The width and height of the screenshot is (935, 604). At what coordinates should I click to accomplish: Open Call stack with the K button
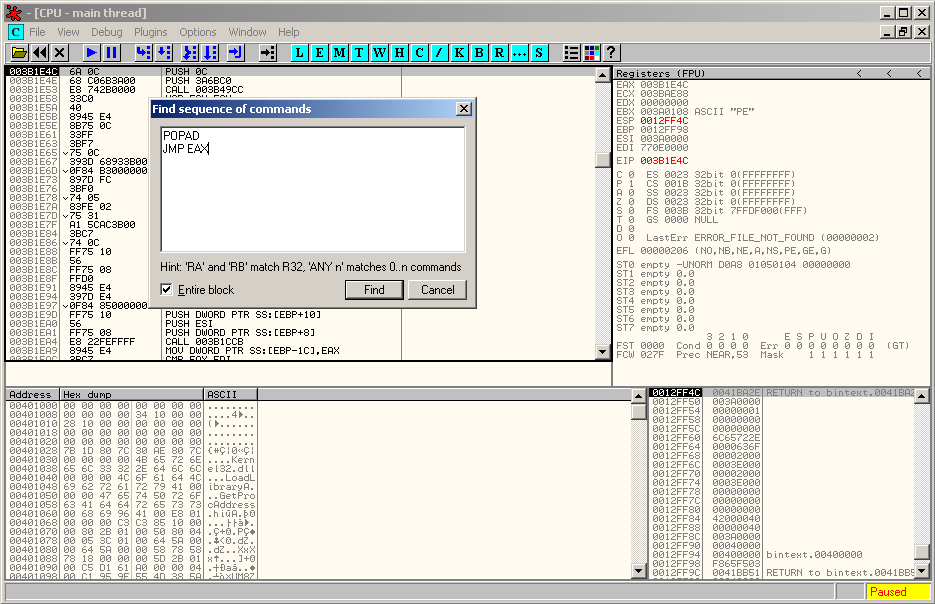(459, 52)
